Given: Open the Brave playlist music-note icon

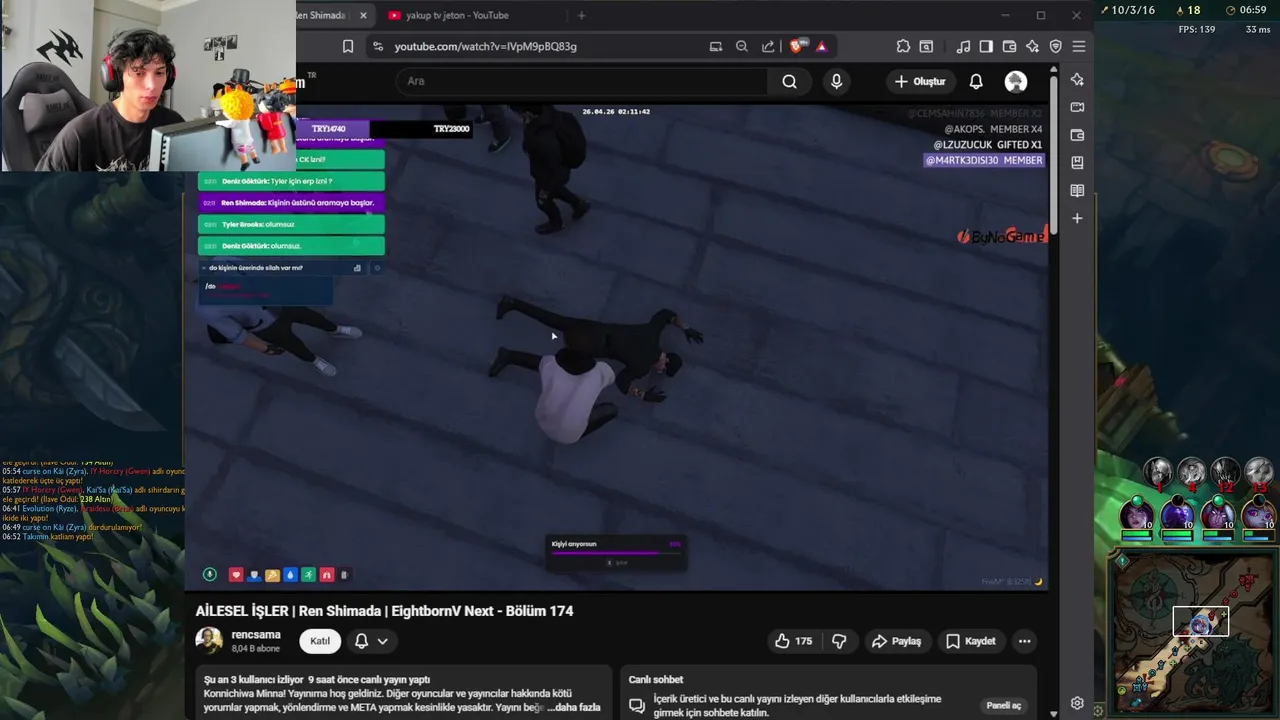Looking at the screenshot, I should [963, 46].
